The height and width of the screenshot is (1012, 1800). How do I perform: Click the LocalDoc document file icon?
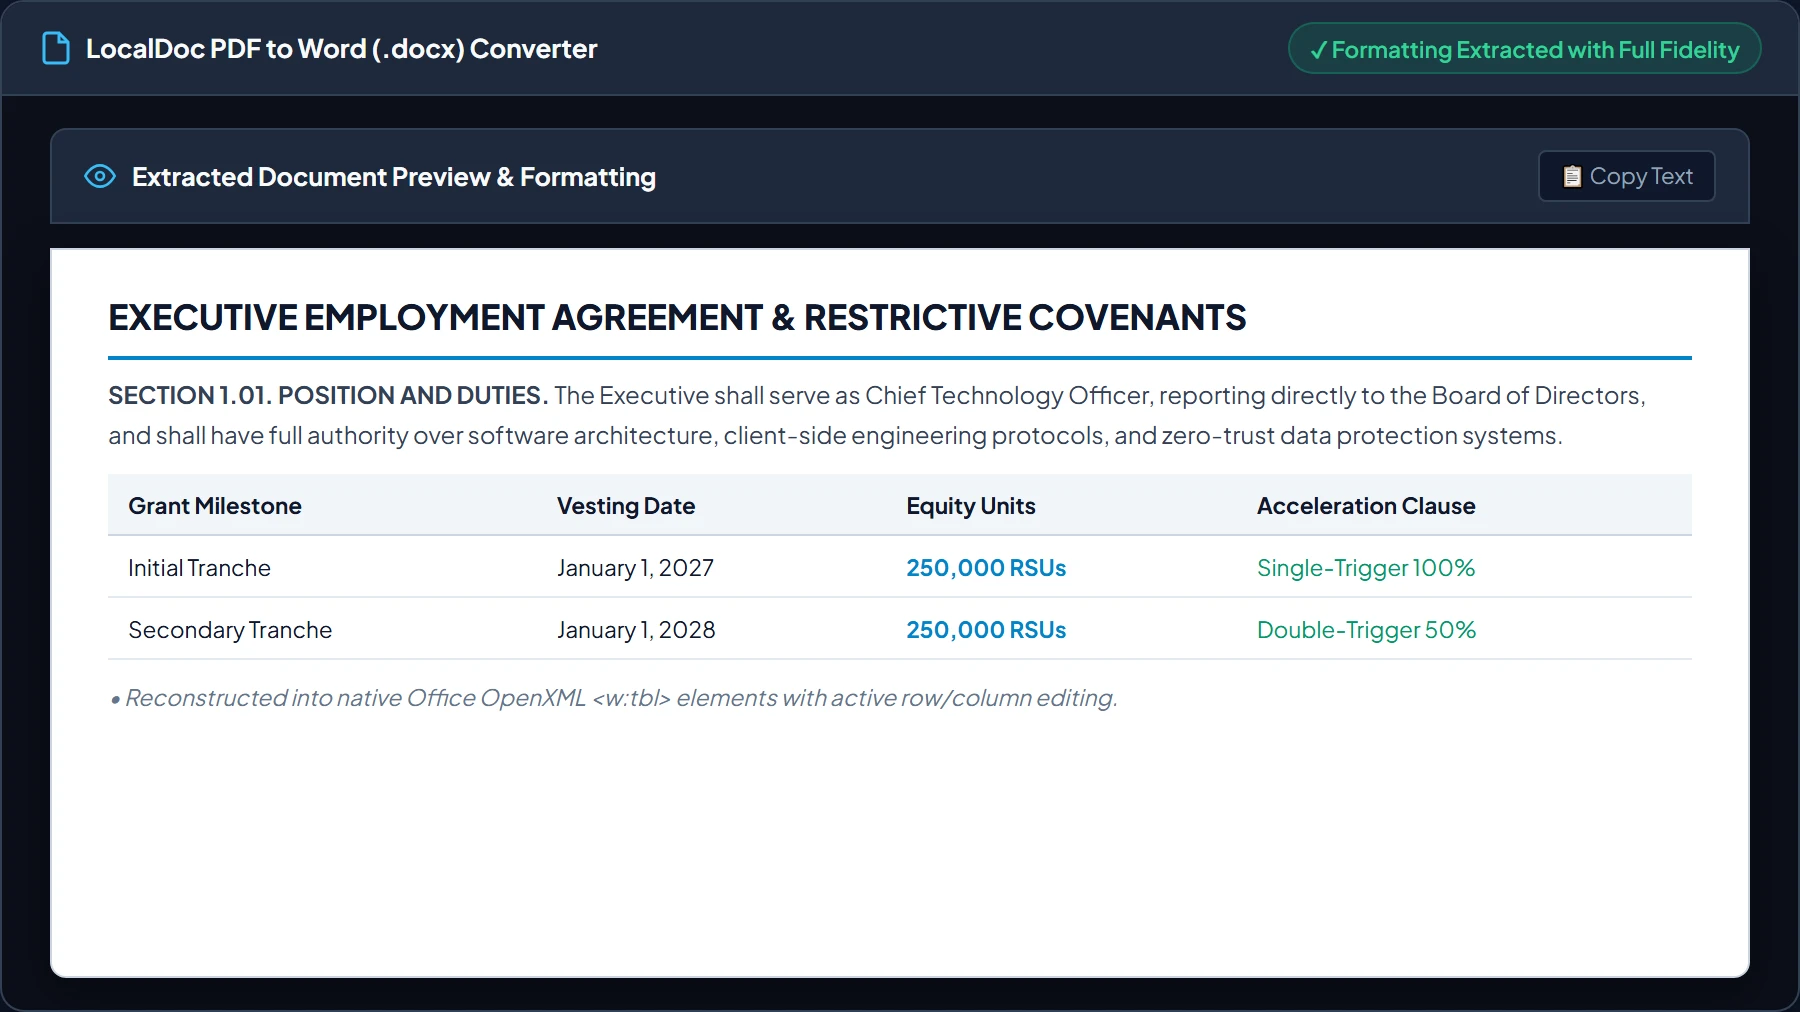(56, 48)
